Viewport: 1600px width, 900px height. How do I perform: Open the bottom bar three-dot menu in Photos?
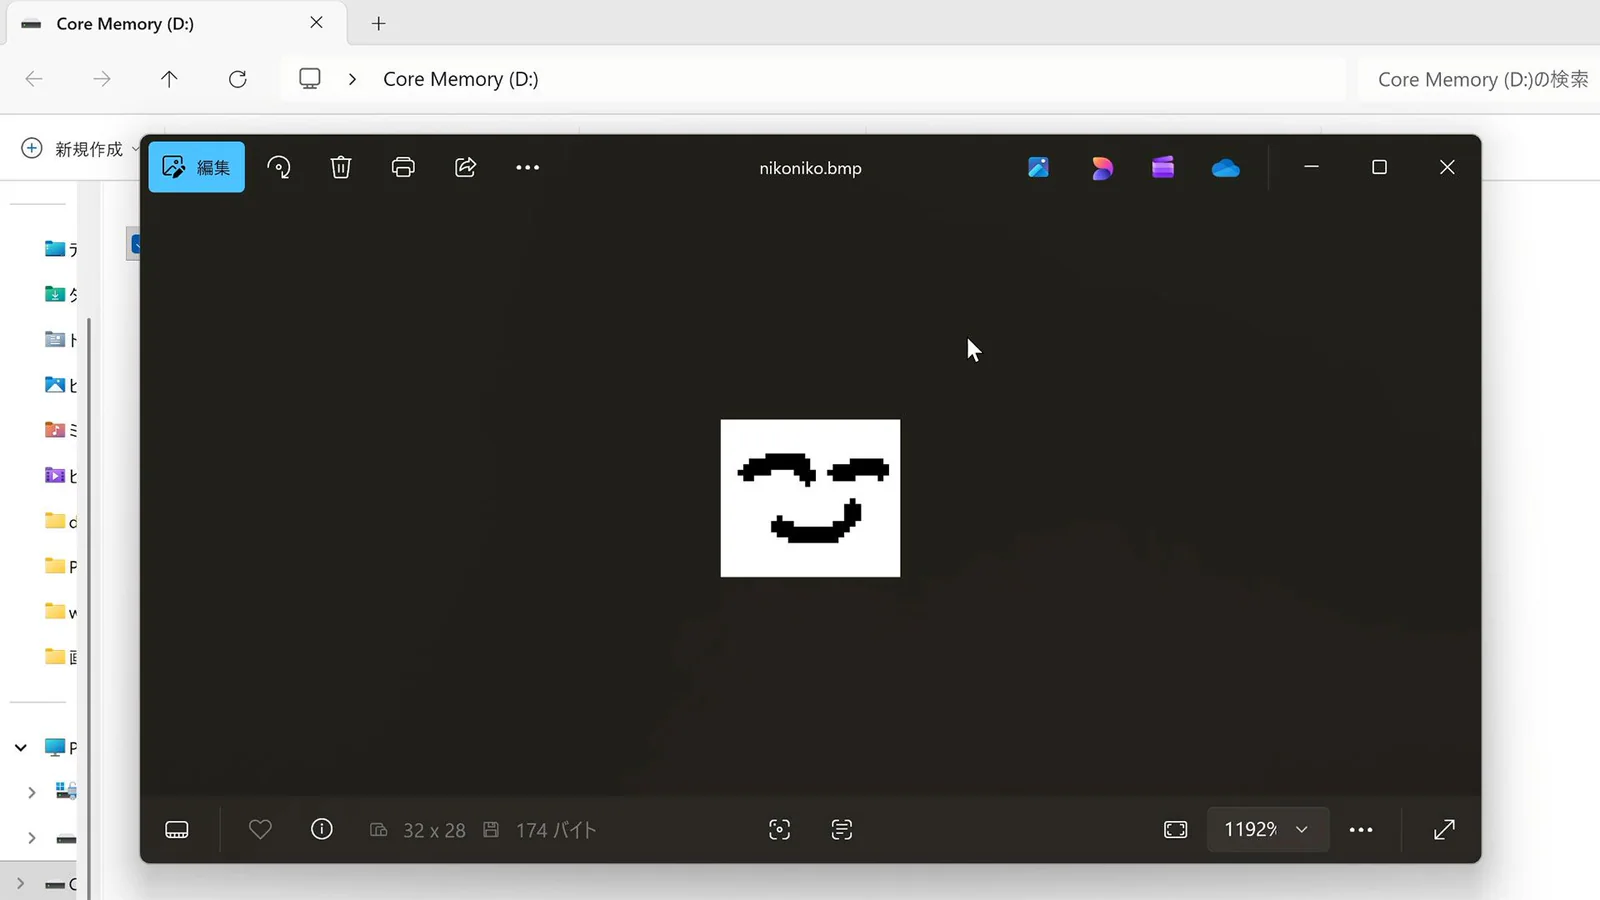(x=1361, y=829)
